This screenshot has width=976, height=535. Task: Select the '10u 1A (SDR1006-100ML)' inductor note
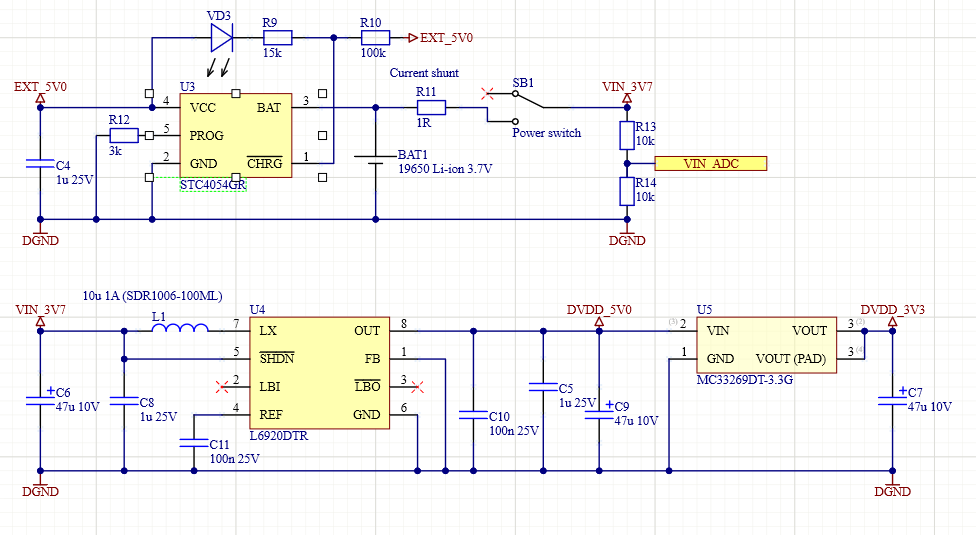point(152,295)
